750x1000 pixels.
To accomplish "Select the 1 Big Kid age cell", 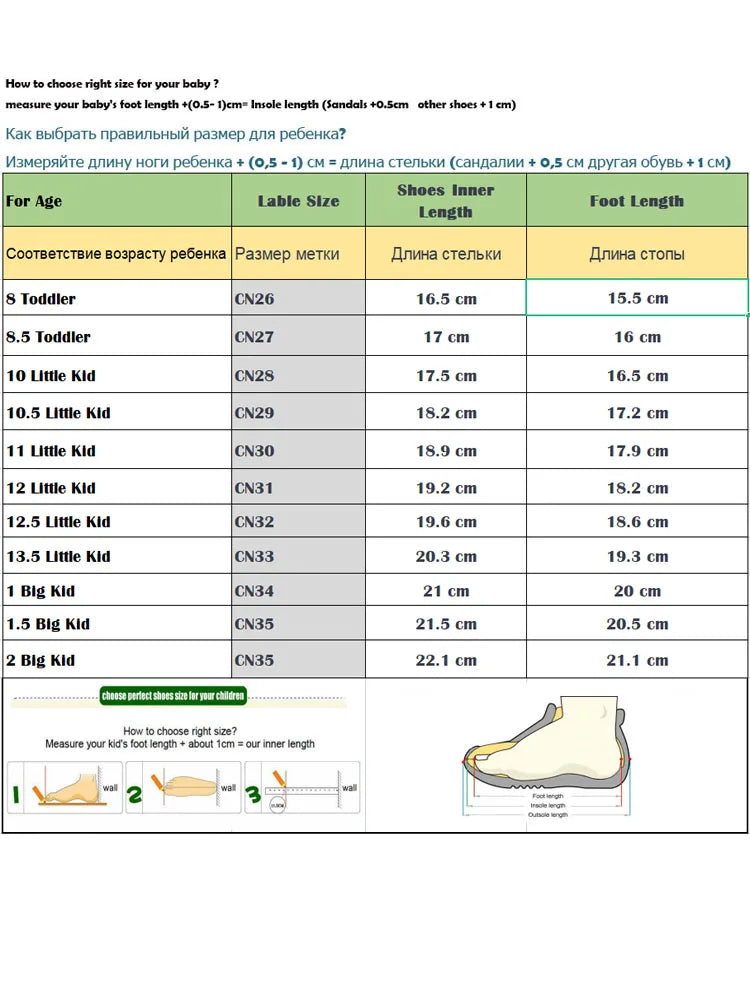I will click(x=117, y=590).
